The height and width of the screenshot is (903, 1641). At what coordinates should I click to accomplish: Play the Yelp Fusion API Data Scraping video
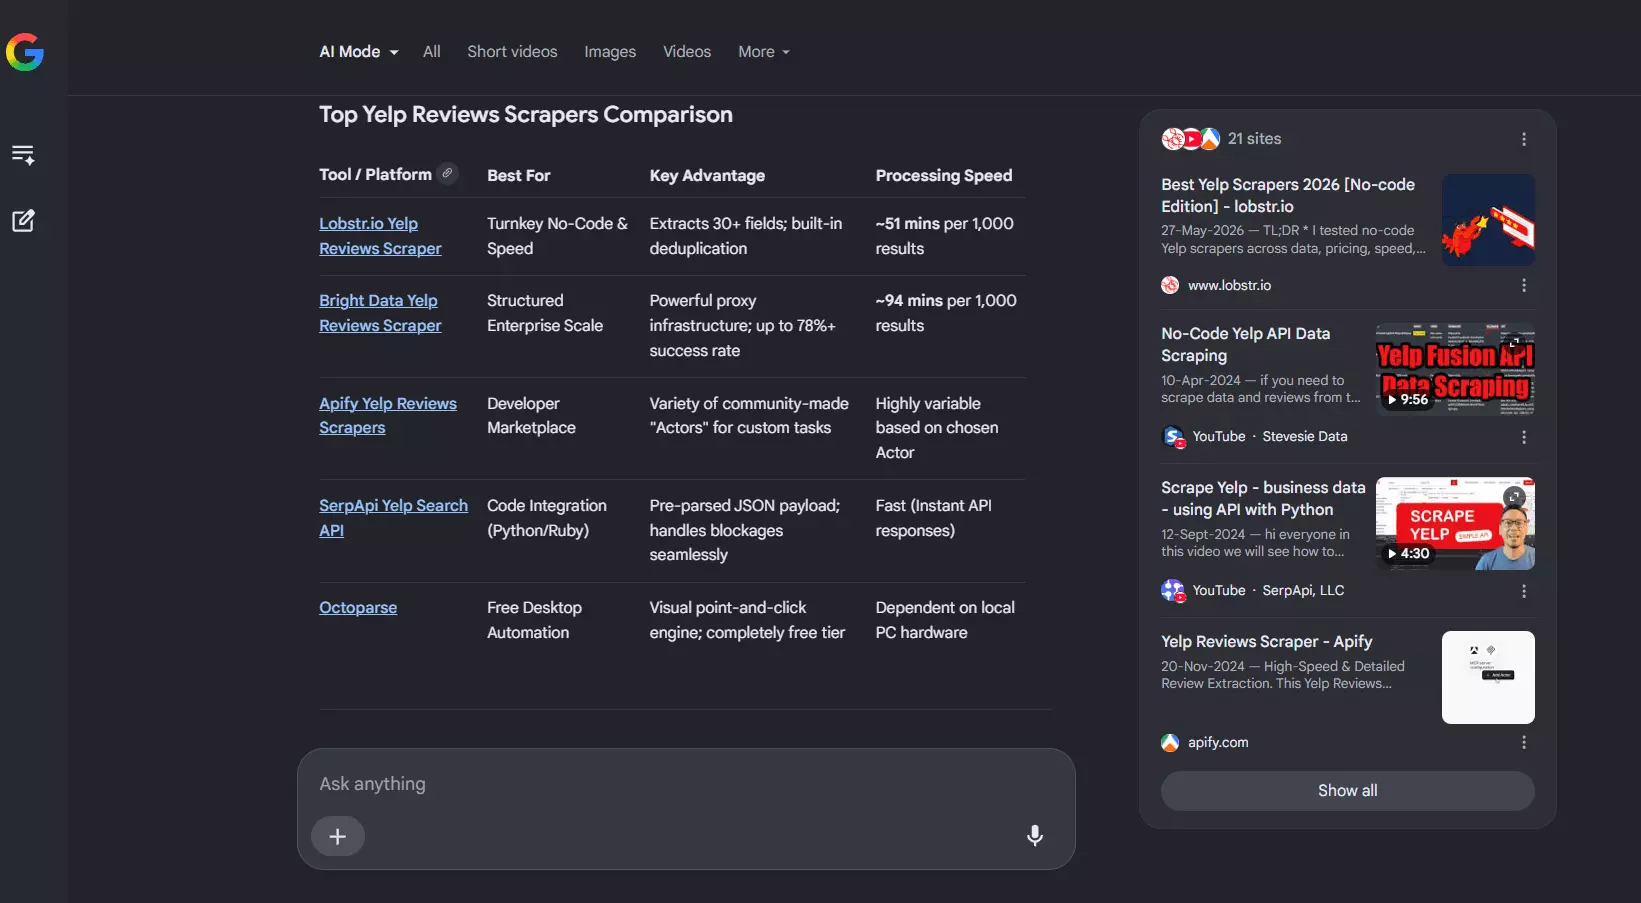click(x=1455, y=369)
